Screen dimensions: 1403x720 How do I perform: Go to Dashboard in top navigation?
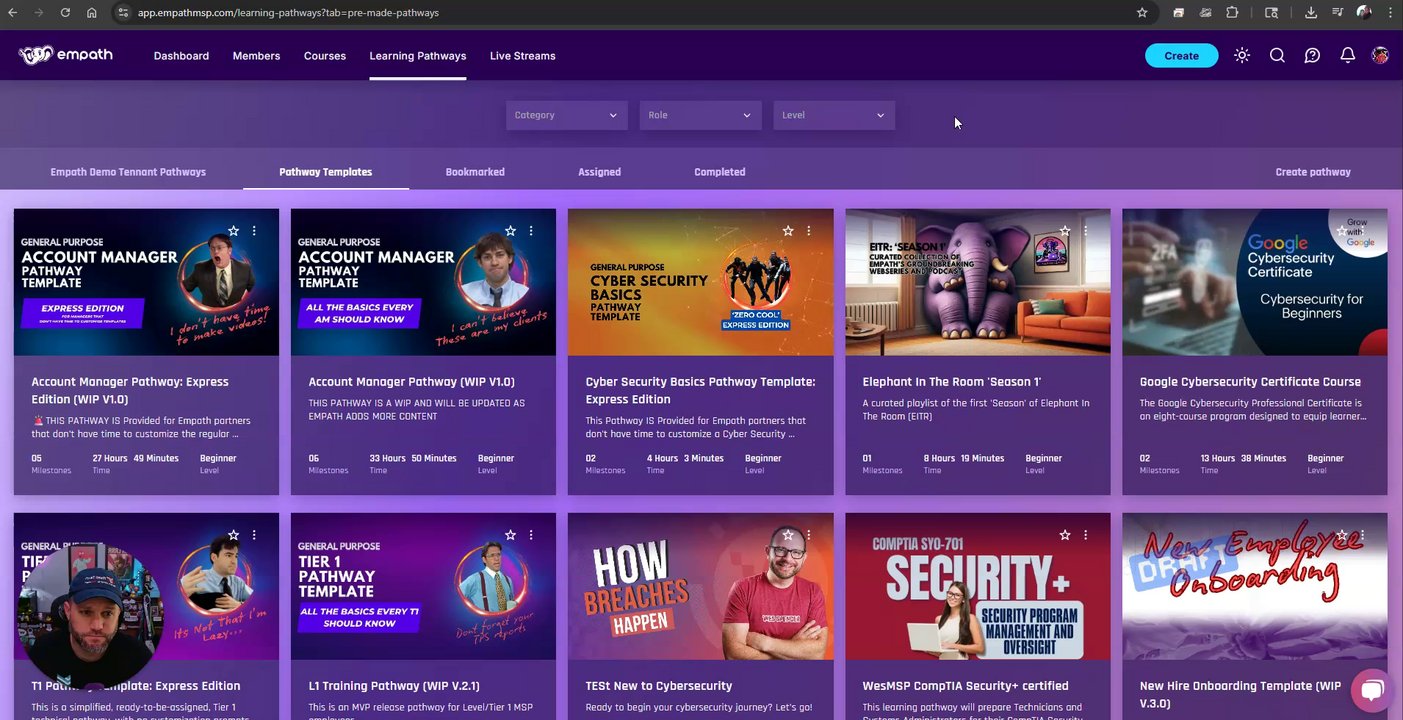click(x=181, y=56)
